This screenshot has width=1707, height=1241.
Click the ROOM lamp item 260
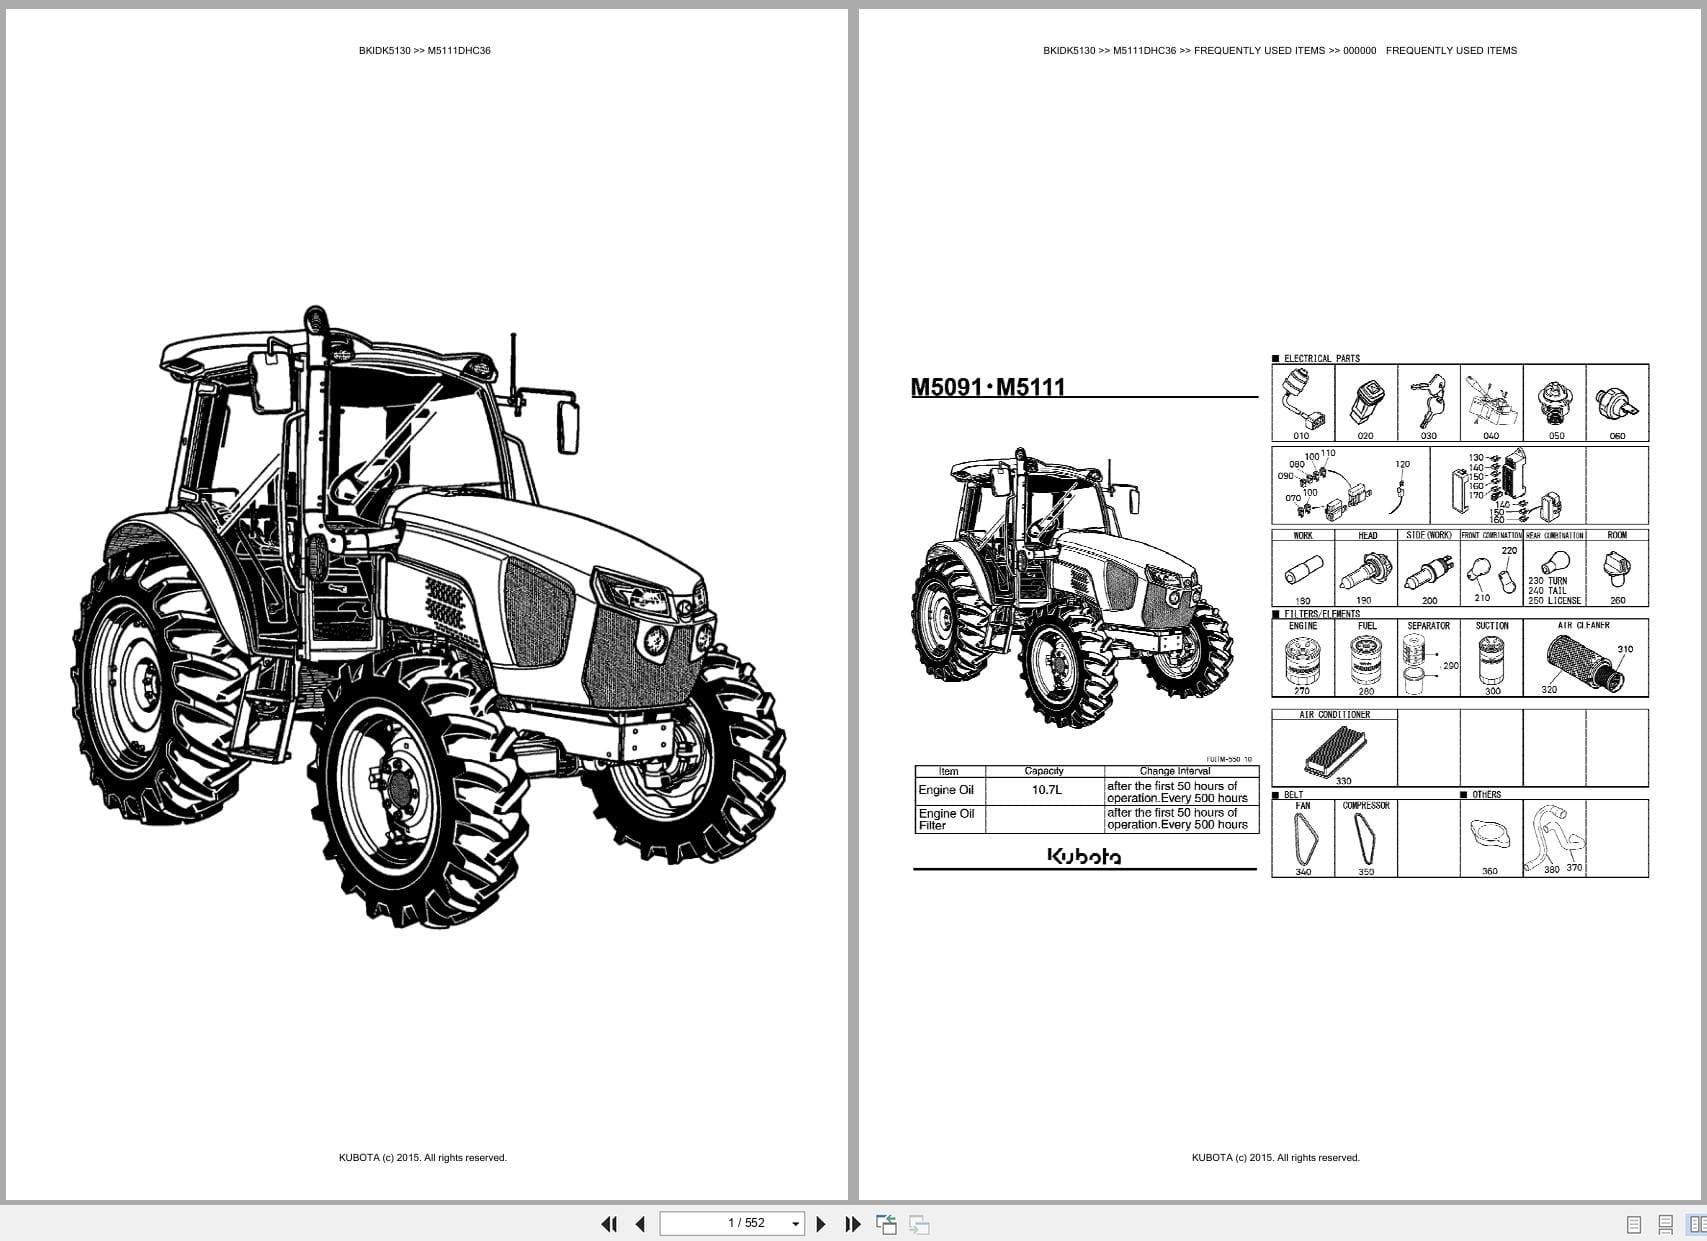[1617, 573]
